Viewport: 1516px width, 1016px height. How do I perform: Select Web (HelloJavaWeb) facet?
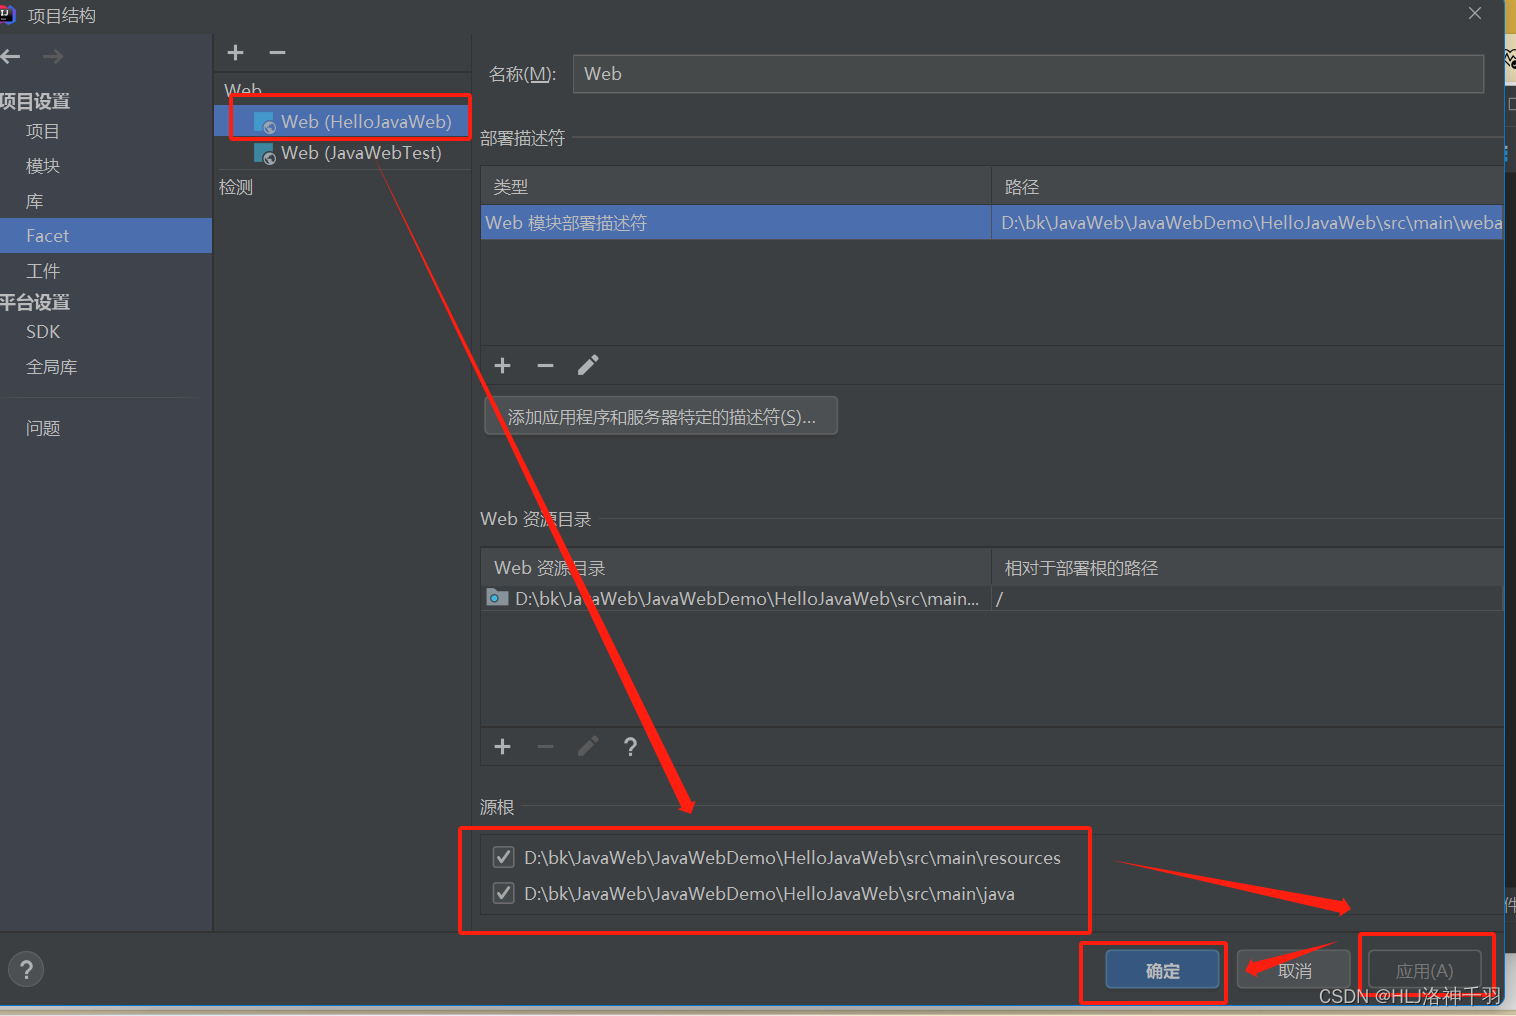coord(342,122)
